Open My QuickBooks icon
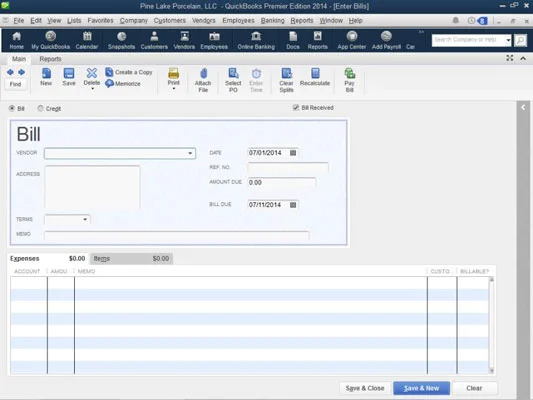Viewport: 533px width, 400px height. point(50,40)
